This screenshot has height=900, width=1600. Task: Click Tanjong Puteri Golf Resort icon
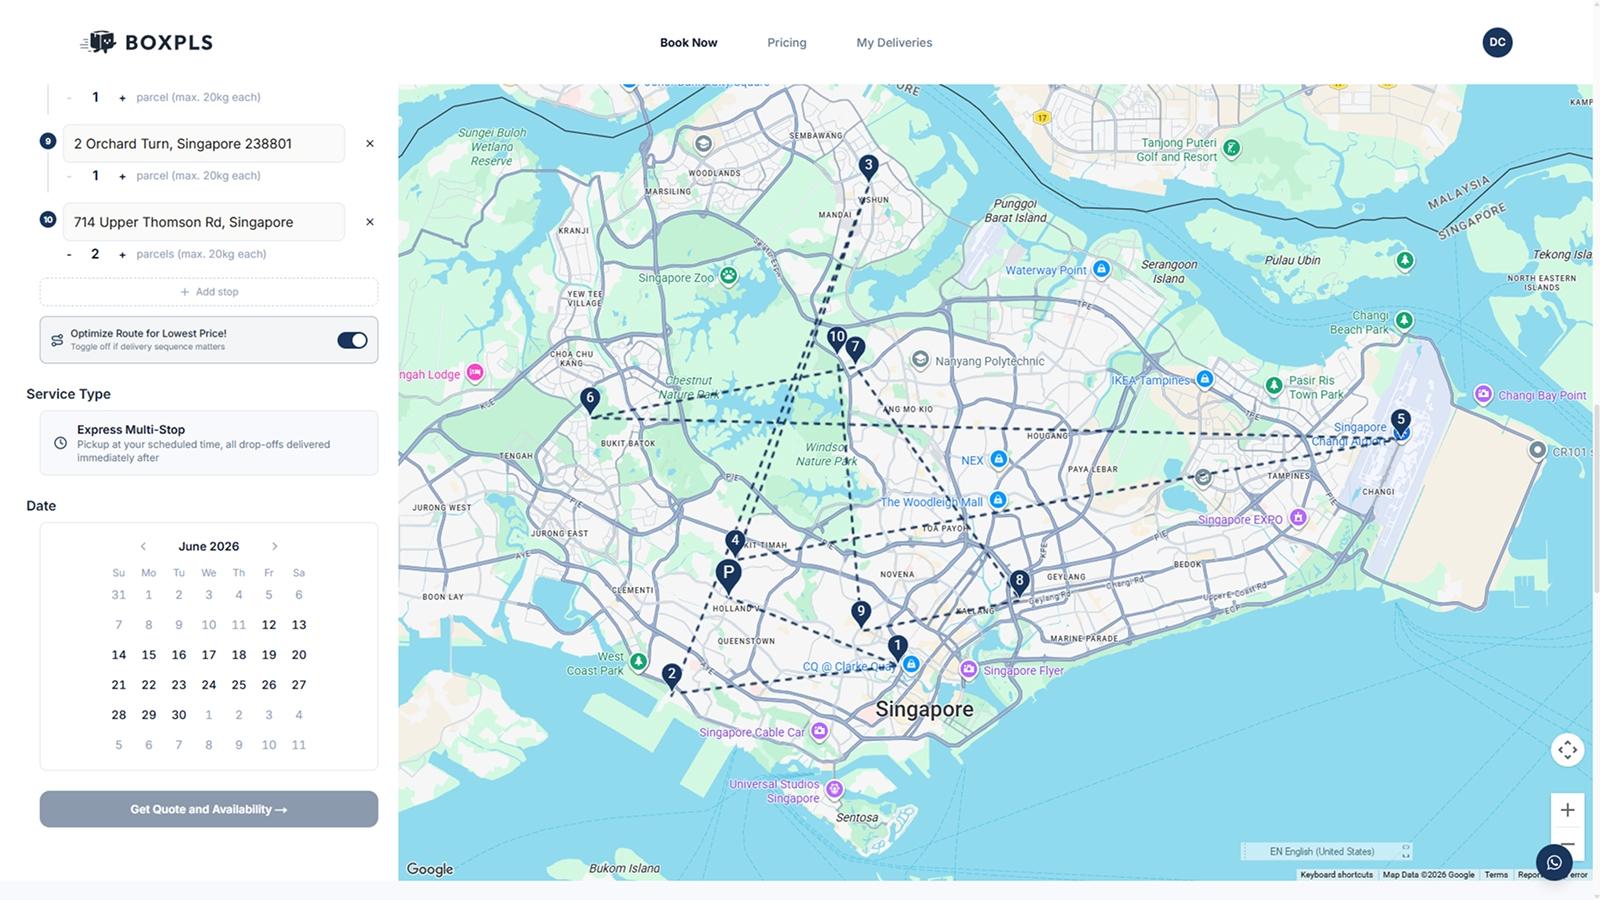click(1232, 148)
